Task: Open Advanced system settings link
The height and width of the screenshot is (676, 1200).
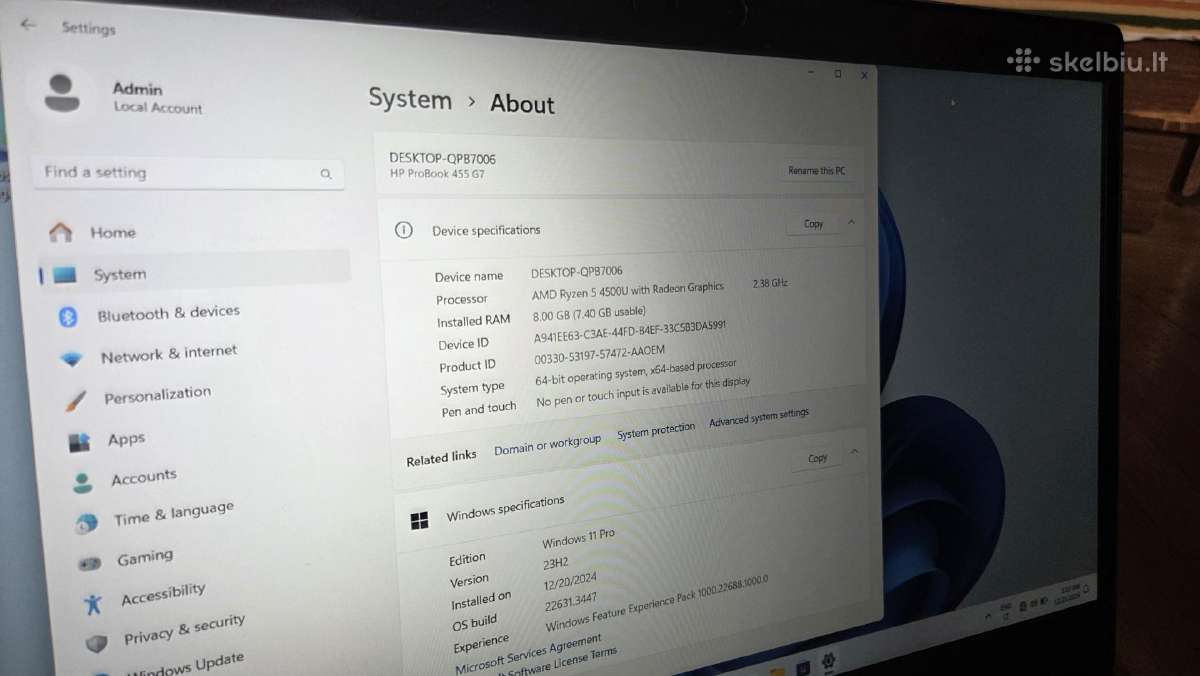Action: pyautogui.click(x=759, y=417)
